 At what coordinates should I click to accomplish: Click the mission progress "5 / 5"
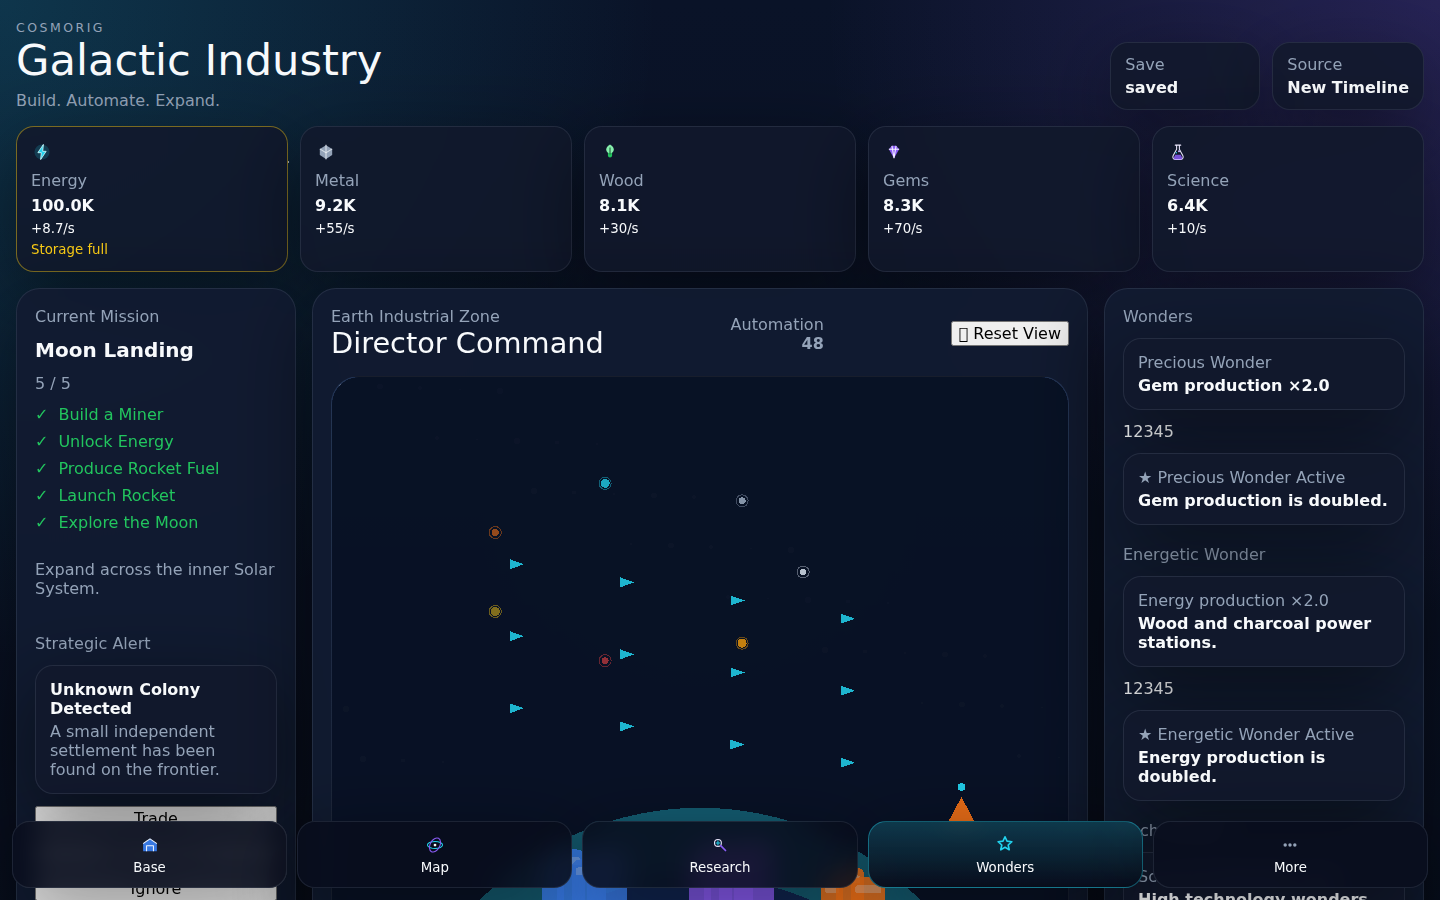tap(53, 383)
